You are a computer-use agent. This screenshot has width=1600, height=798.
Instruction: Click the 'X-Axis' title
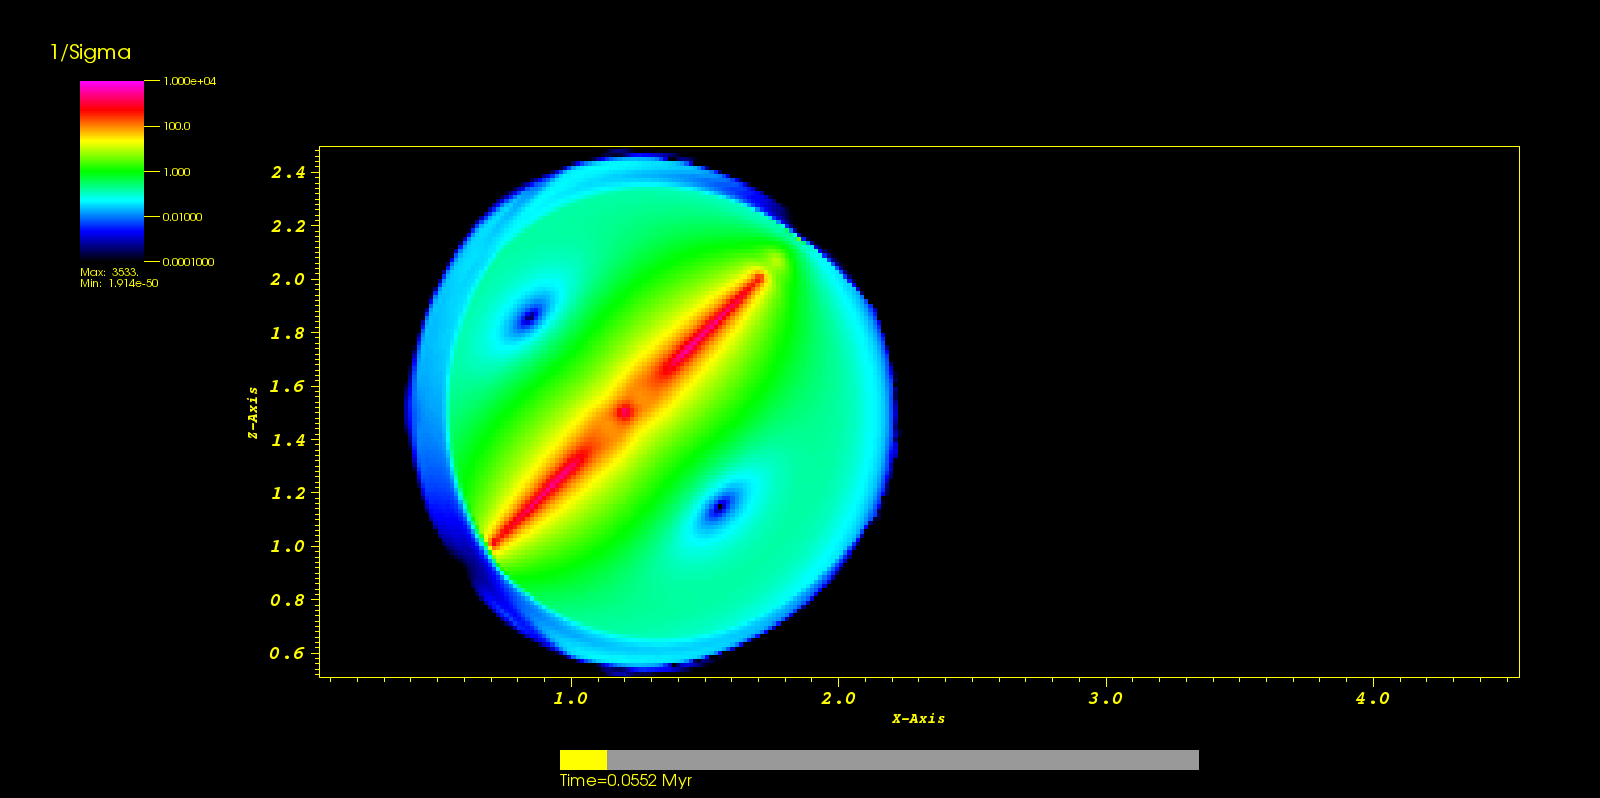click(918, 718)
